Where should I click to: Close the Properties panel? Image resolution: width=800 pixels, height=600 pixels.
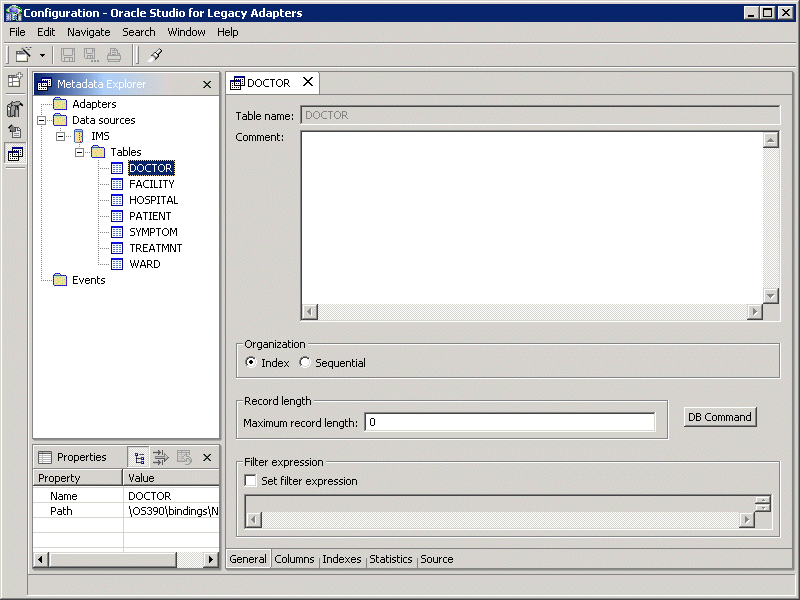207,458
